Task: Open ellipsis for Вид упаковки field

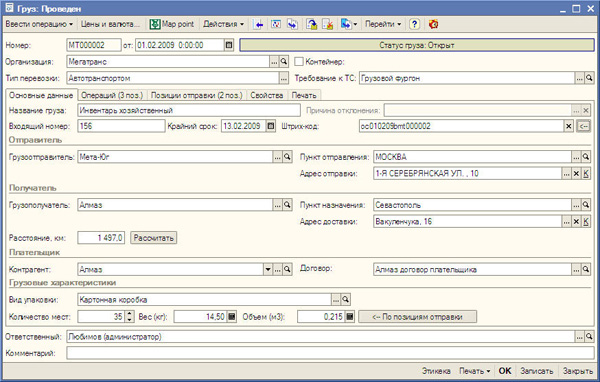Action: (336, 299)
